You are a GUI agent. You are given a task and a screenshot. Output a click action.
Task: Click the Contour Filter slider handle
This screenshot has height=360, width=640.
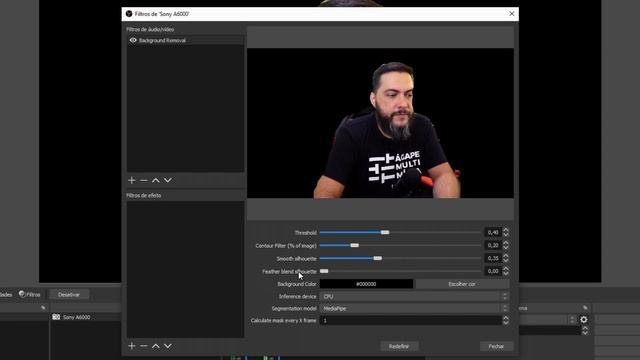[355, 245]
